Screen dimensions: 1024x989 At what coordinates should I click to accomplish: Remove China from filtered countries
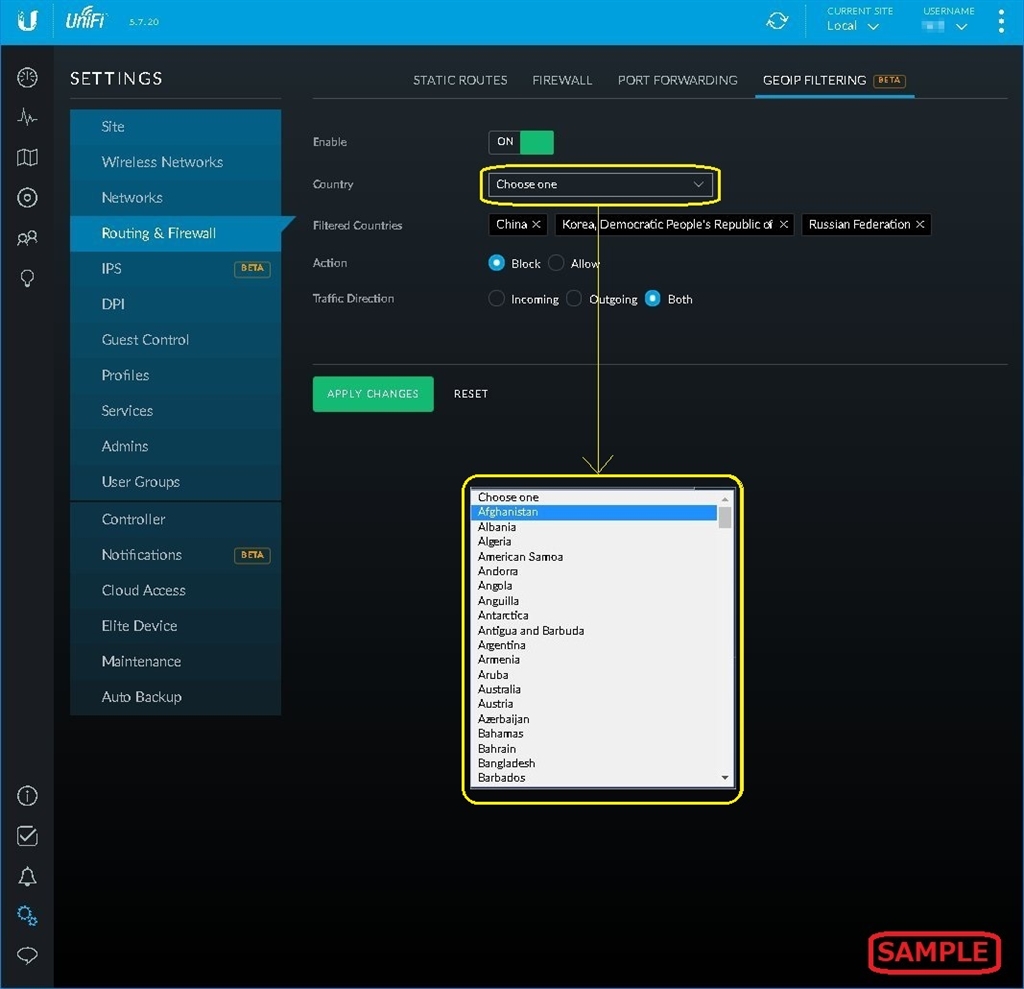pos(536,224)
